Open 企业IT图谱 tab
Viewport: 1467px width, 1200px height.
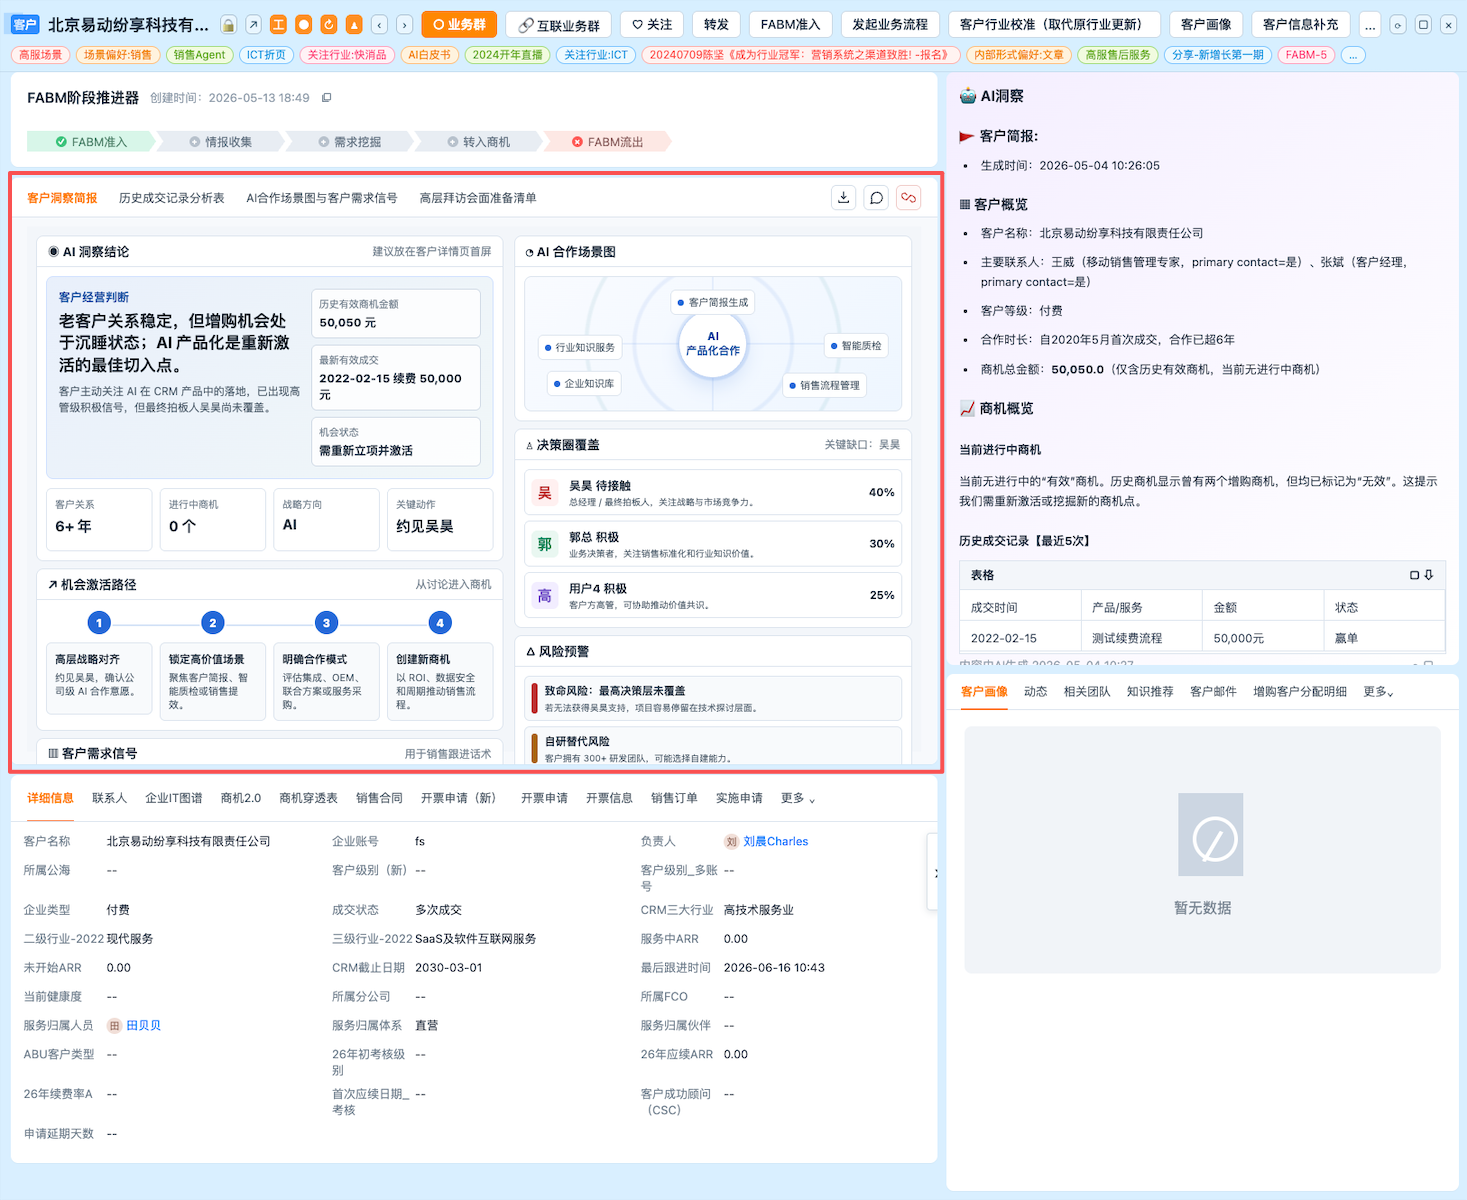174,798
